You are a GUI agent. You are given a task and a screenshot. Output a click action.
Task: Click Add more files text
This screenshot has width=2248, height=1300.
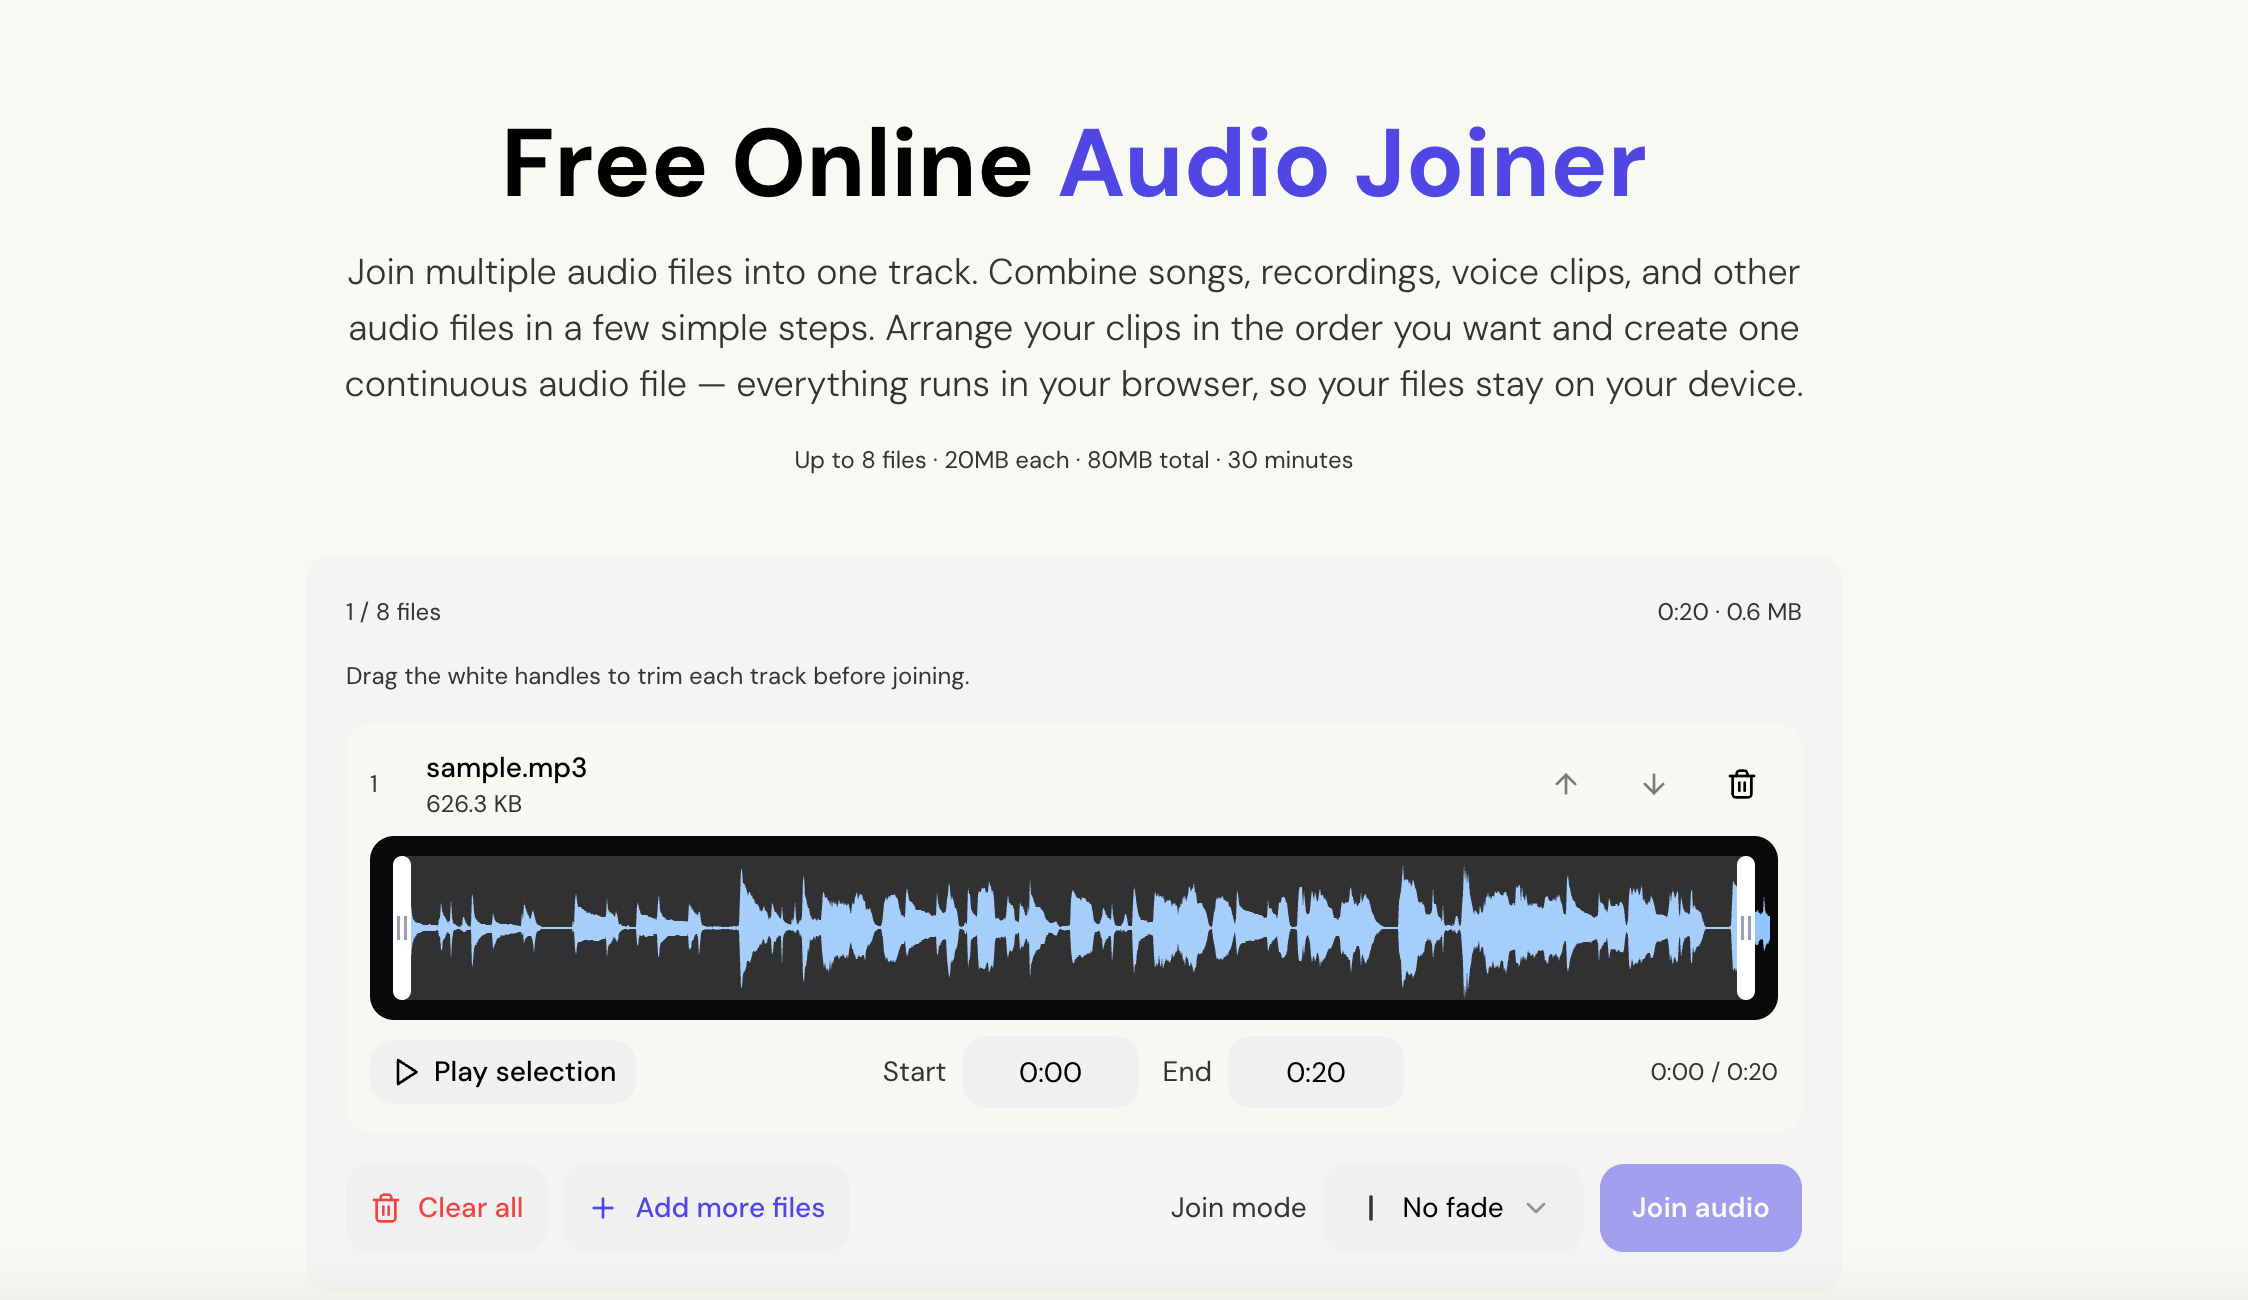[x=730, y=1208]
